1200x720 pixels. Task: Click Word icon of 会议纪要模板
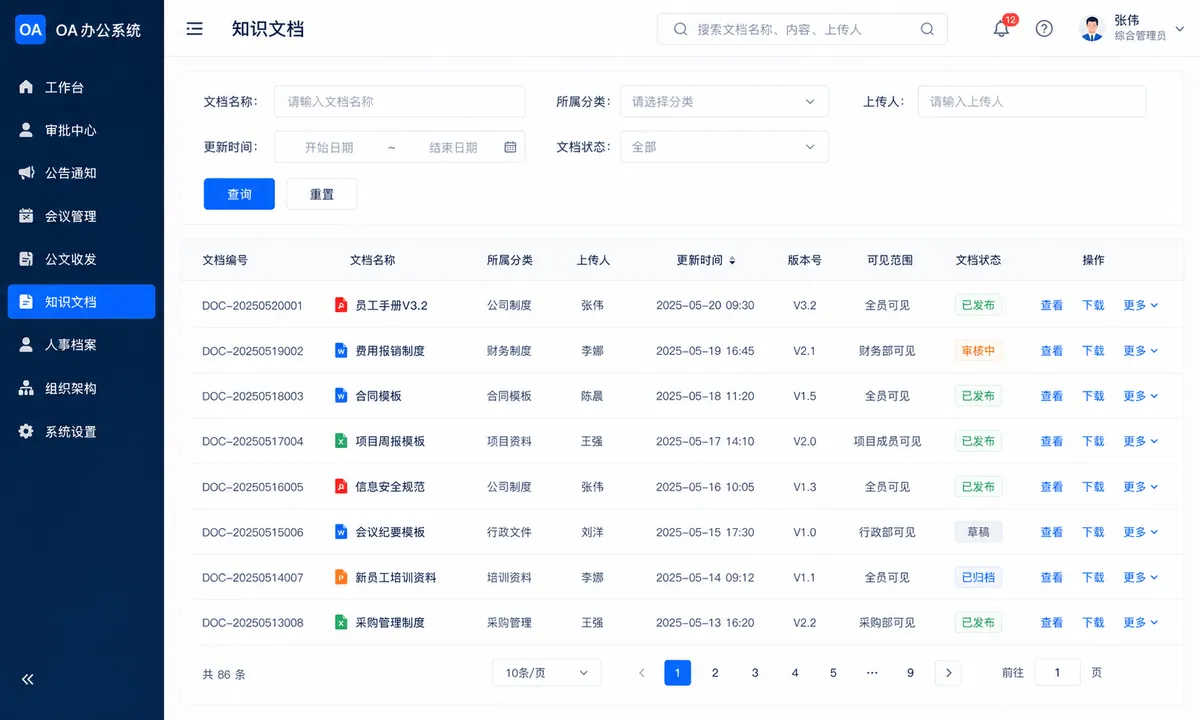coord(341,532)
